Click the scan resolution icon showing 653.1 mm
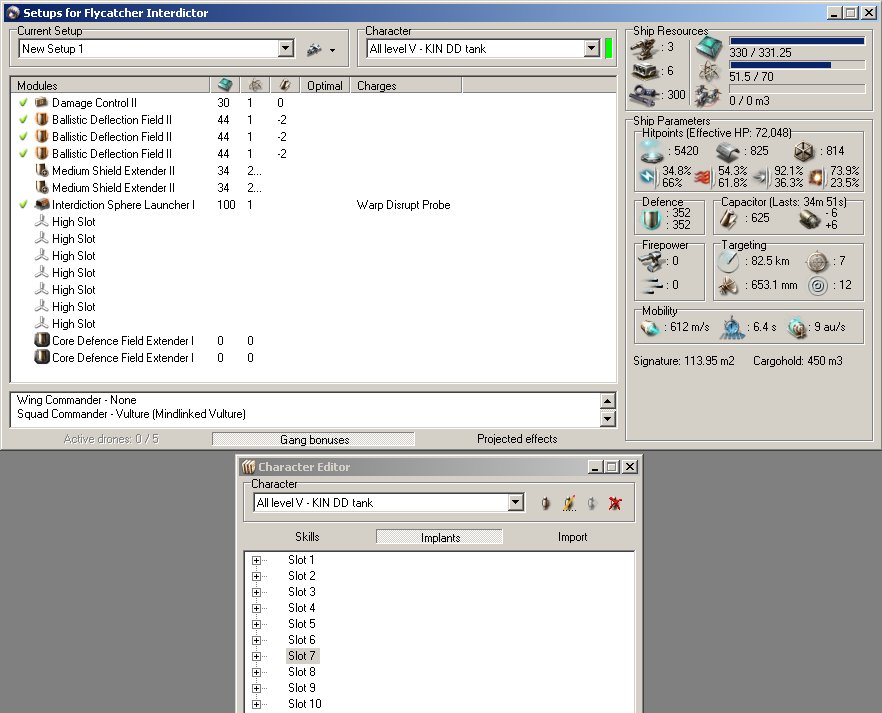This screenshot has height=713, width=882. click(728, 287)
